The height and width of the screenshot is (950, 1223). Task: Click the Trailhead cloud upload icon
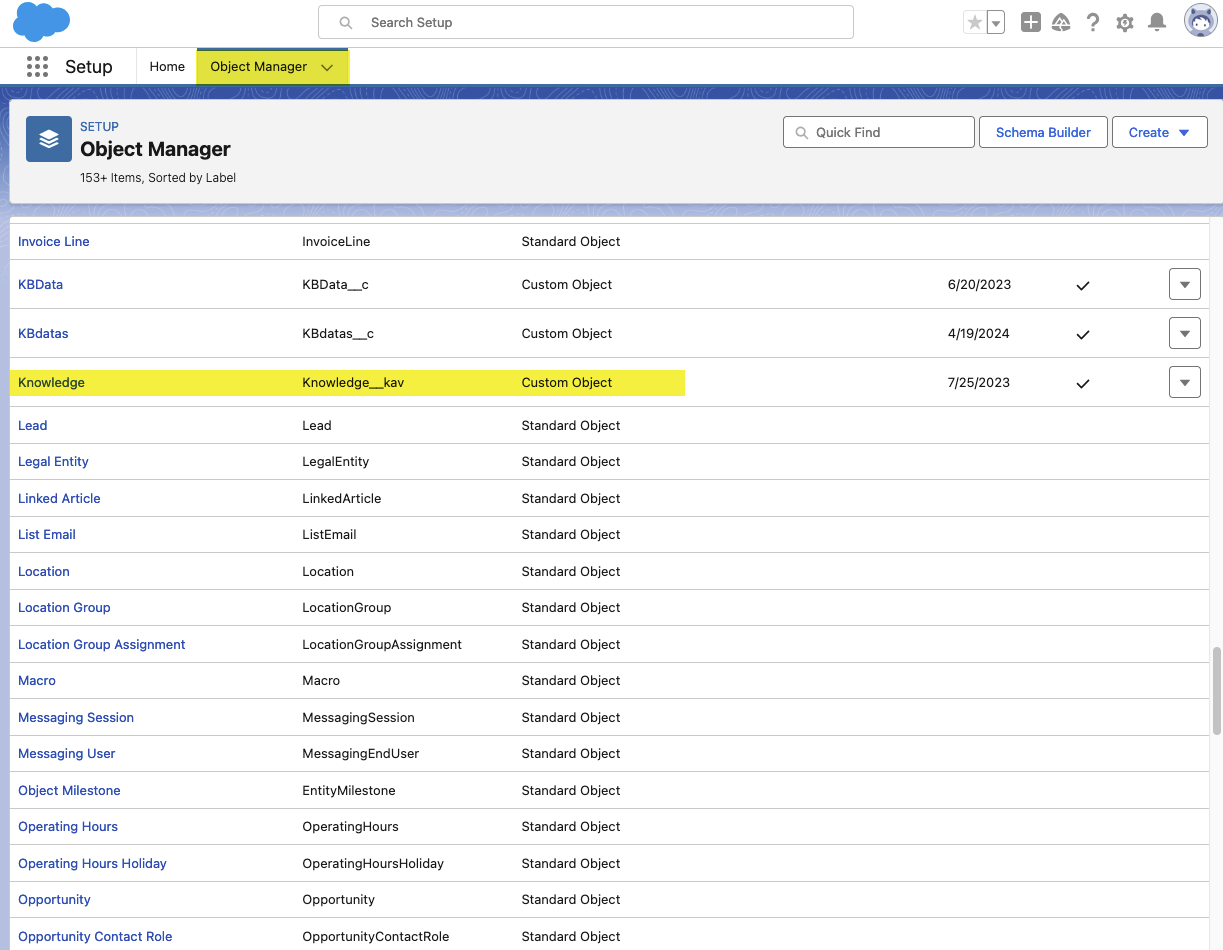point(1061,21)
